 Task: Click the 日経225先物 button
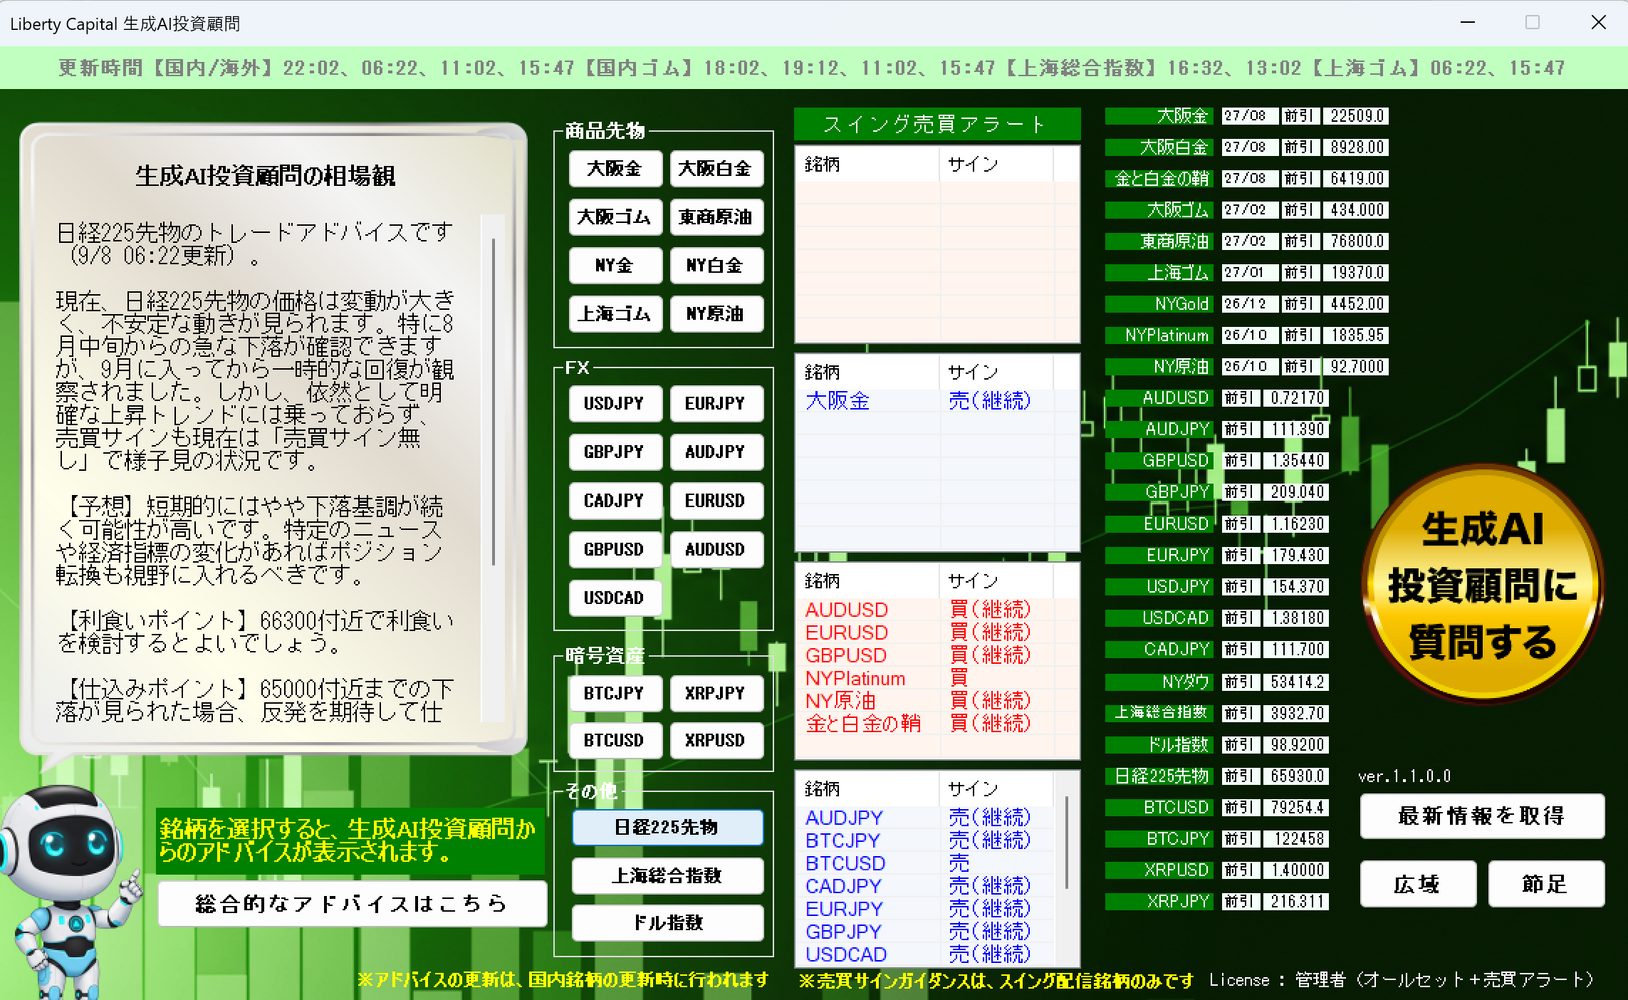pos(667,827)
